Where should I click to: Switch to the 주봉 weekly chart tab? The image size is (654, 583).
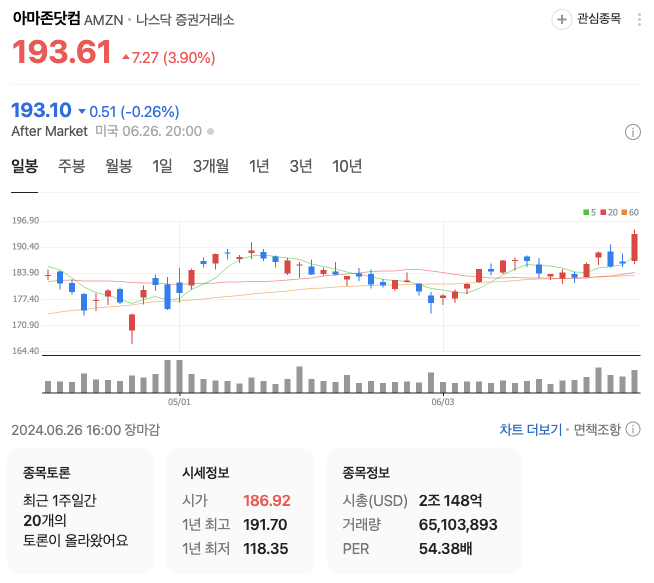point(71,166)
